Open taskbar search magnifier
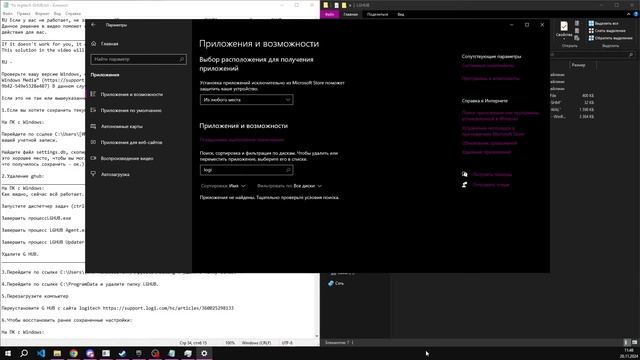This screenshot has height=360, width=640. tap(24, 353)
